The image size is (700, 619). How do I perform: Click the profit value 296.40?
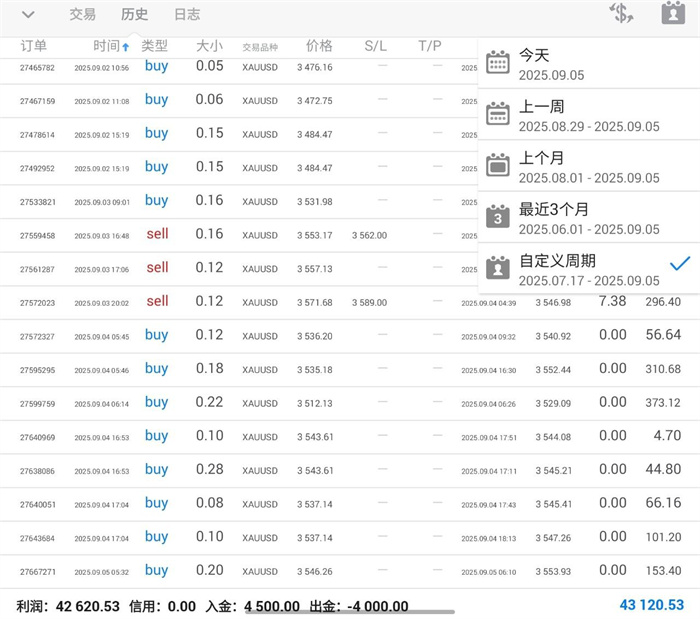[x=663, y=302]
